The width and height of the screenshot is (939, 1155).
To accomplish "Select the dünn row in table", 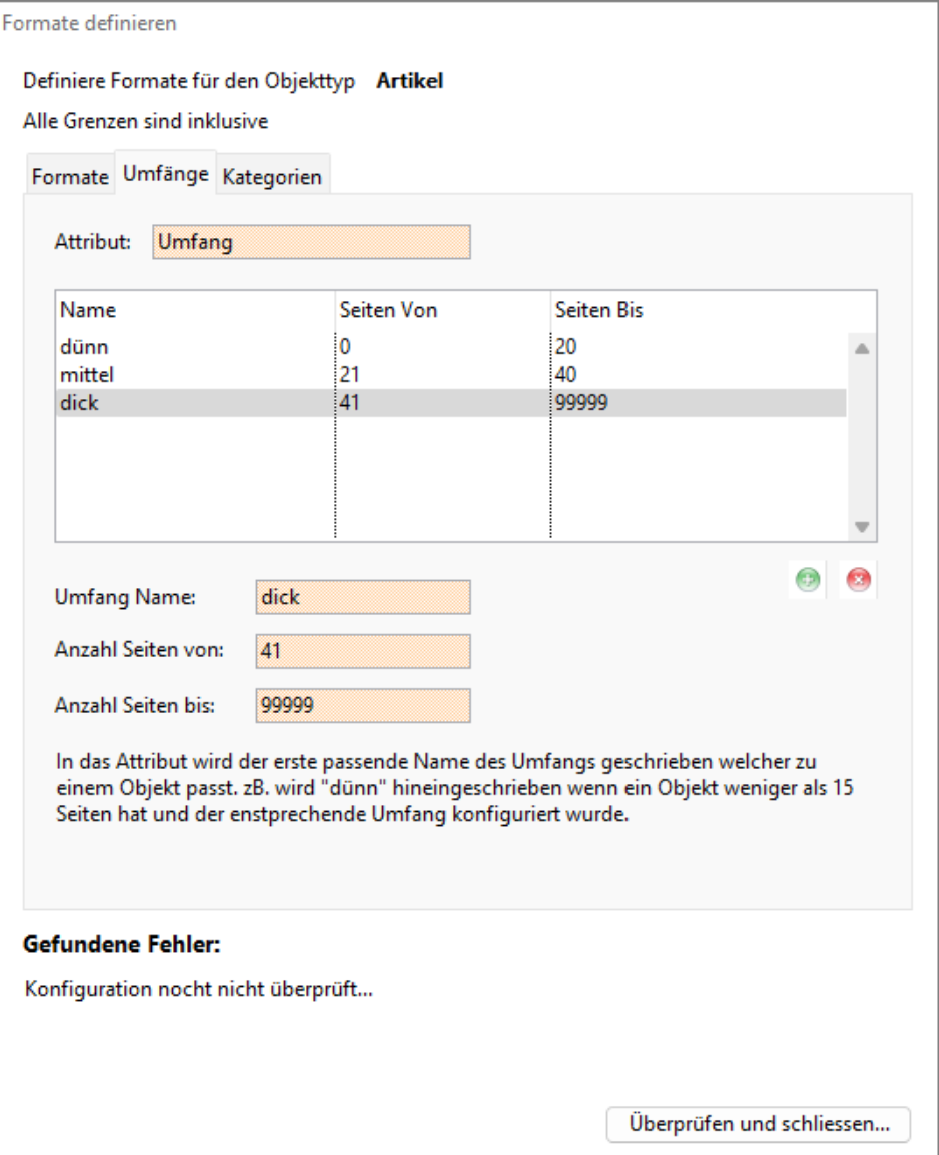I will coord(78,348).
